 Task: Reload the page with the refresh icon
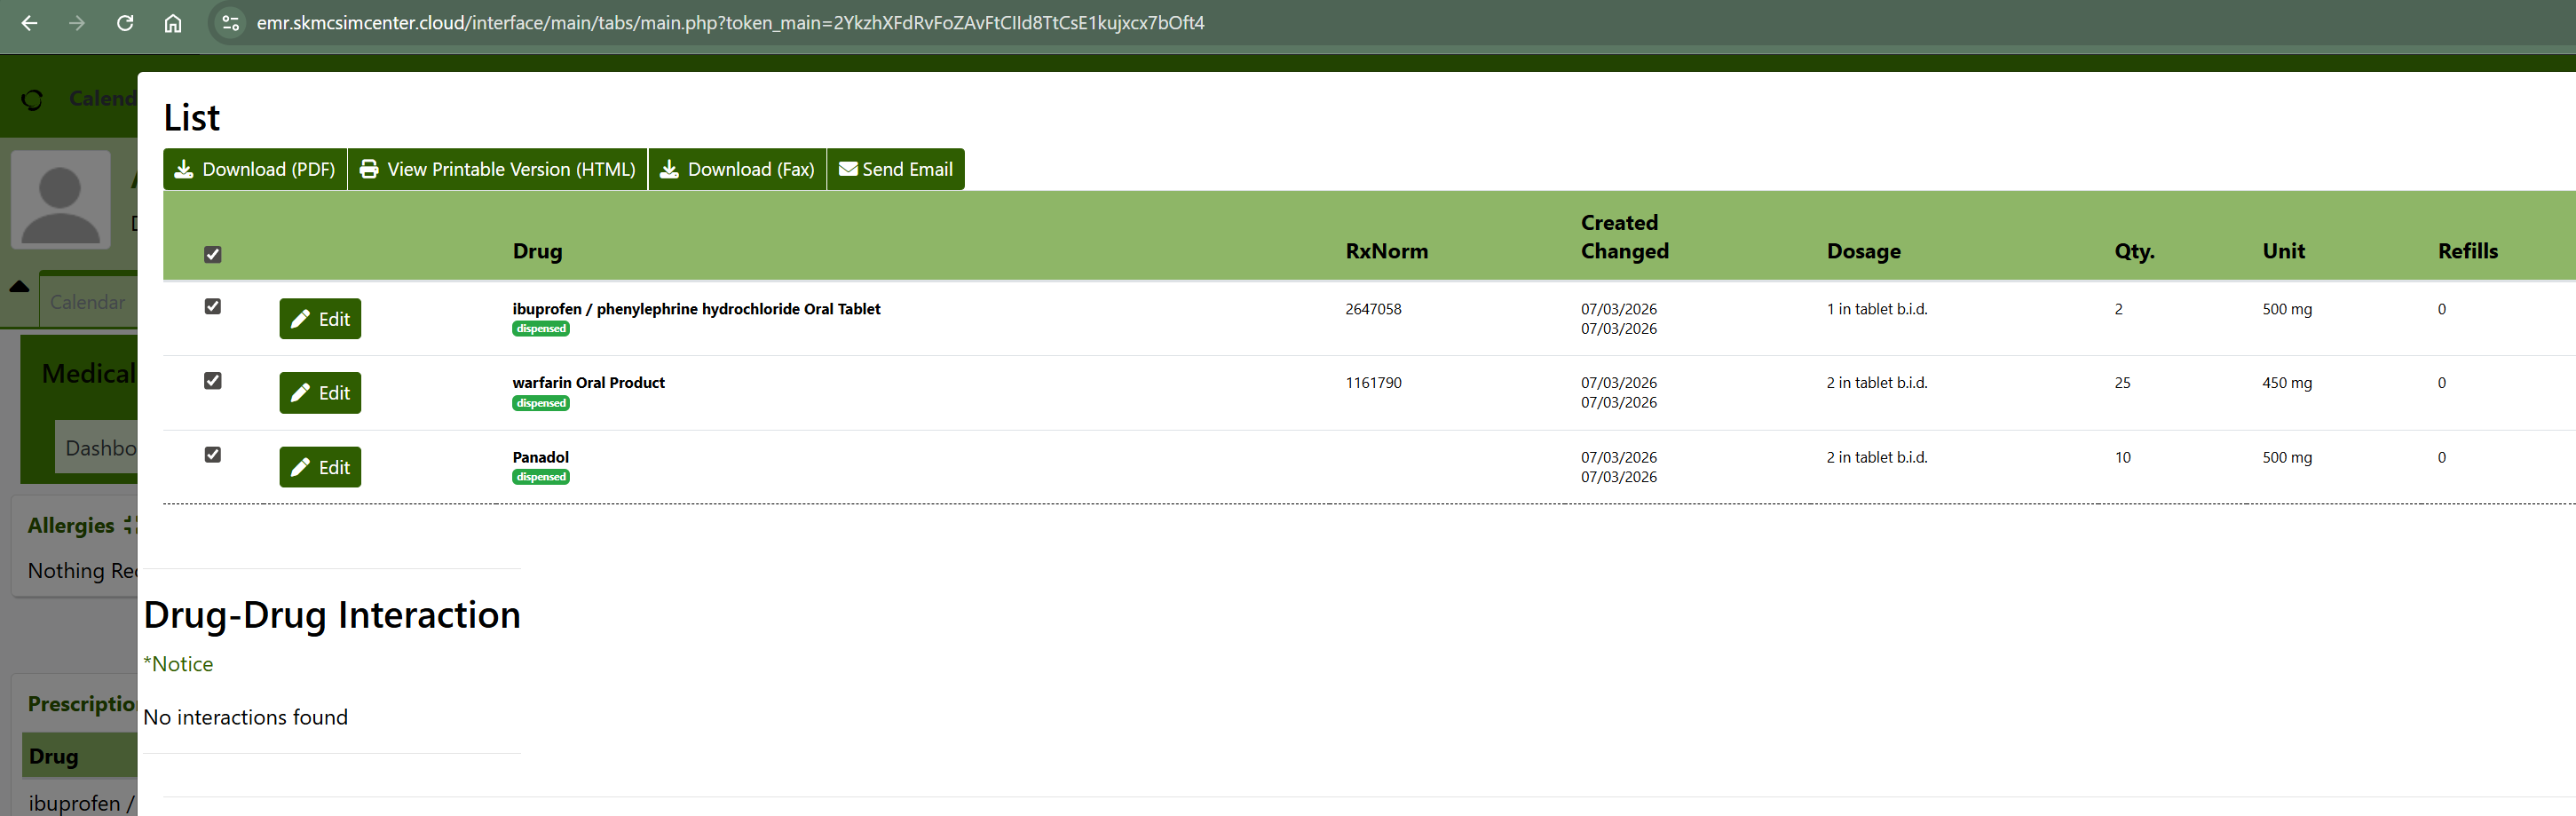click(125, 23)
